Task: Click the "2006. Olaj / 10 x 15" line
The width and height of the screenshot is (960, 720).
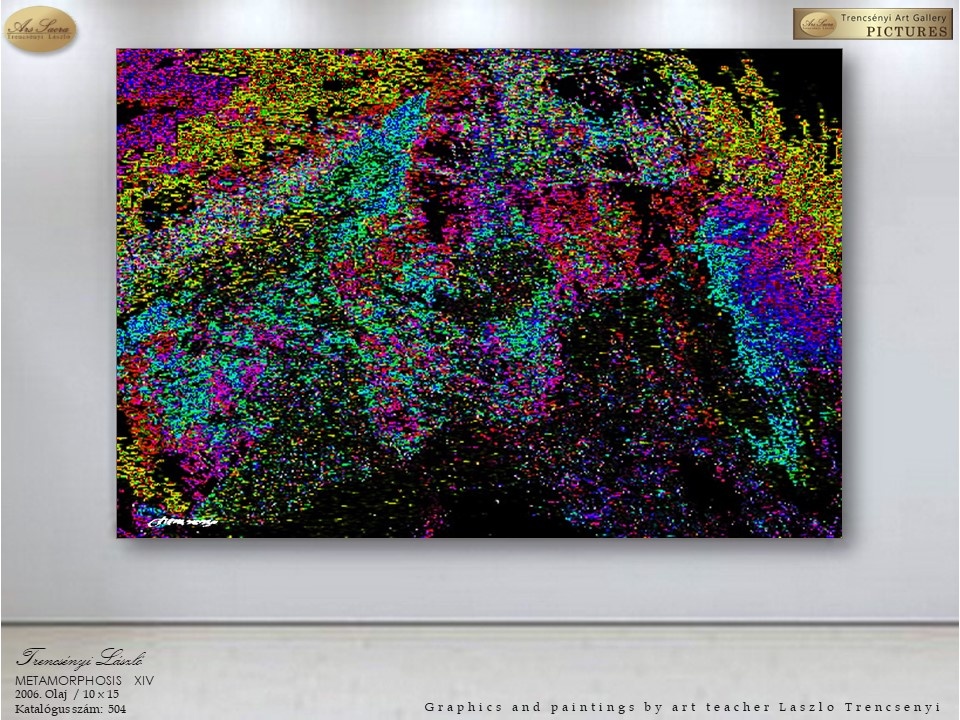Action: 67,694
